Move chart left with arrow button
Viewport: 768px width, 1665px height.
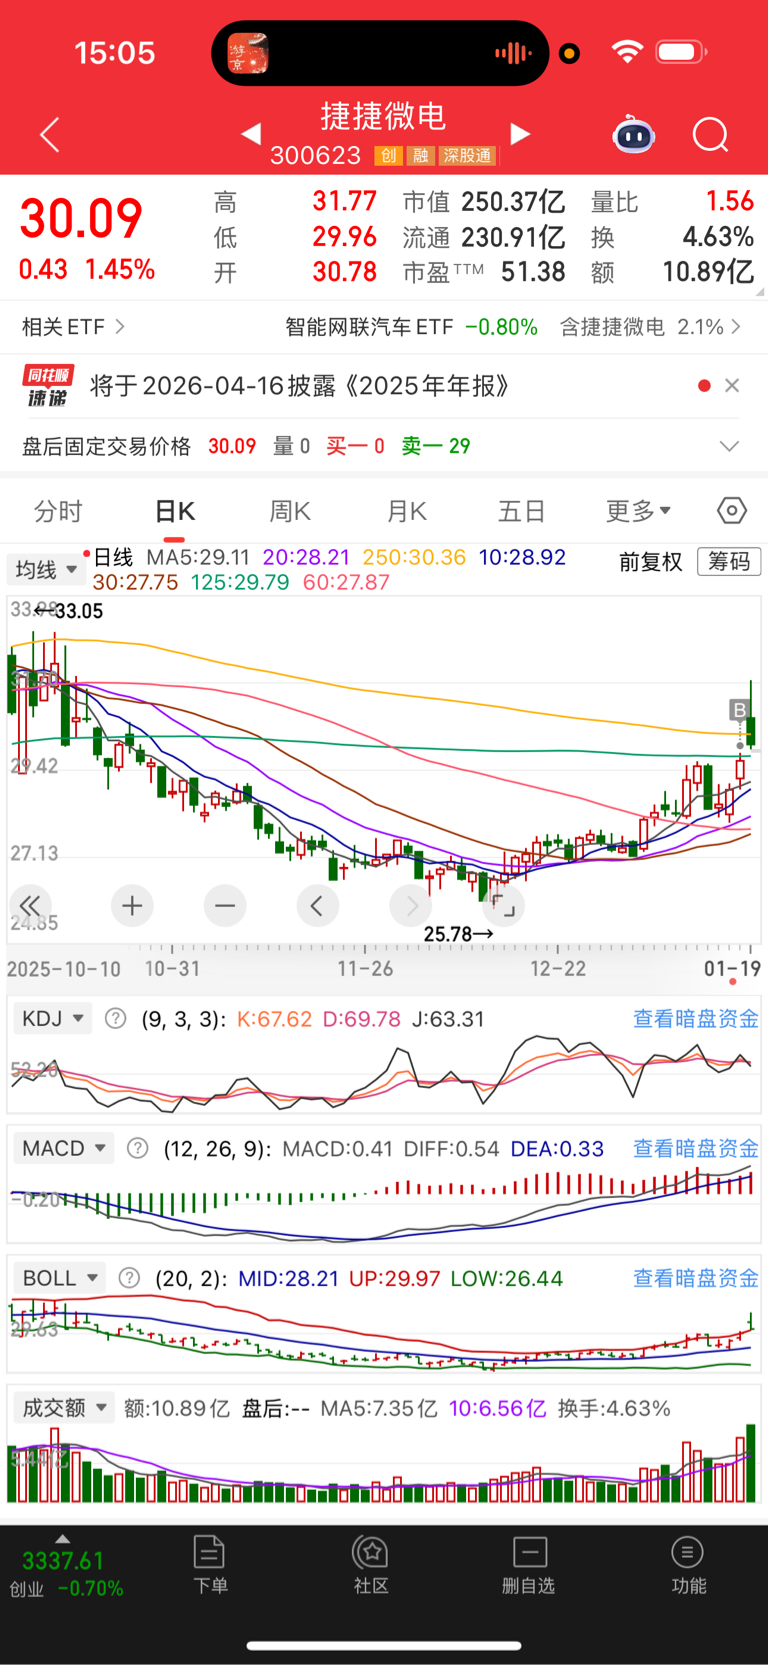[318, 906]
